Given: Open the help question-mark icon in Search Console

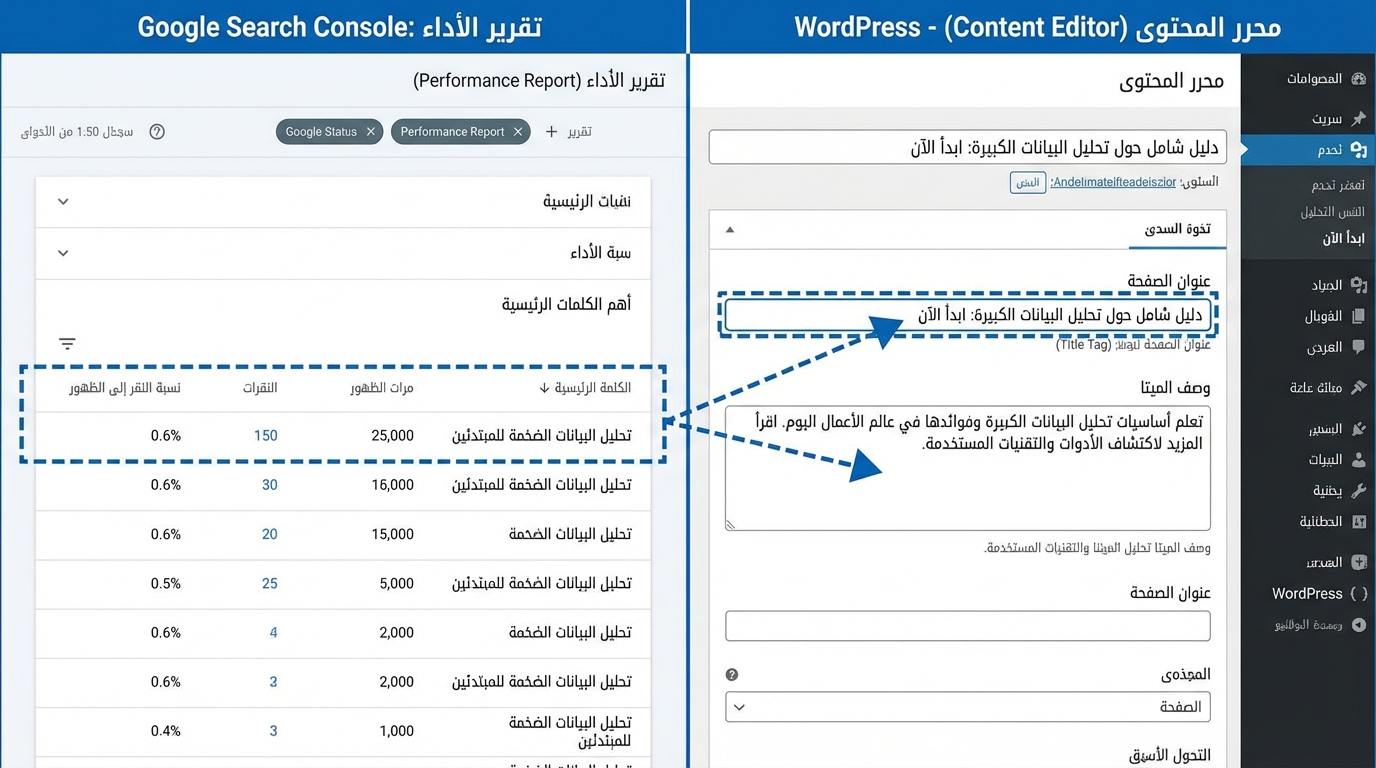Looking at the screenshot, I should [x=157, y=131].
